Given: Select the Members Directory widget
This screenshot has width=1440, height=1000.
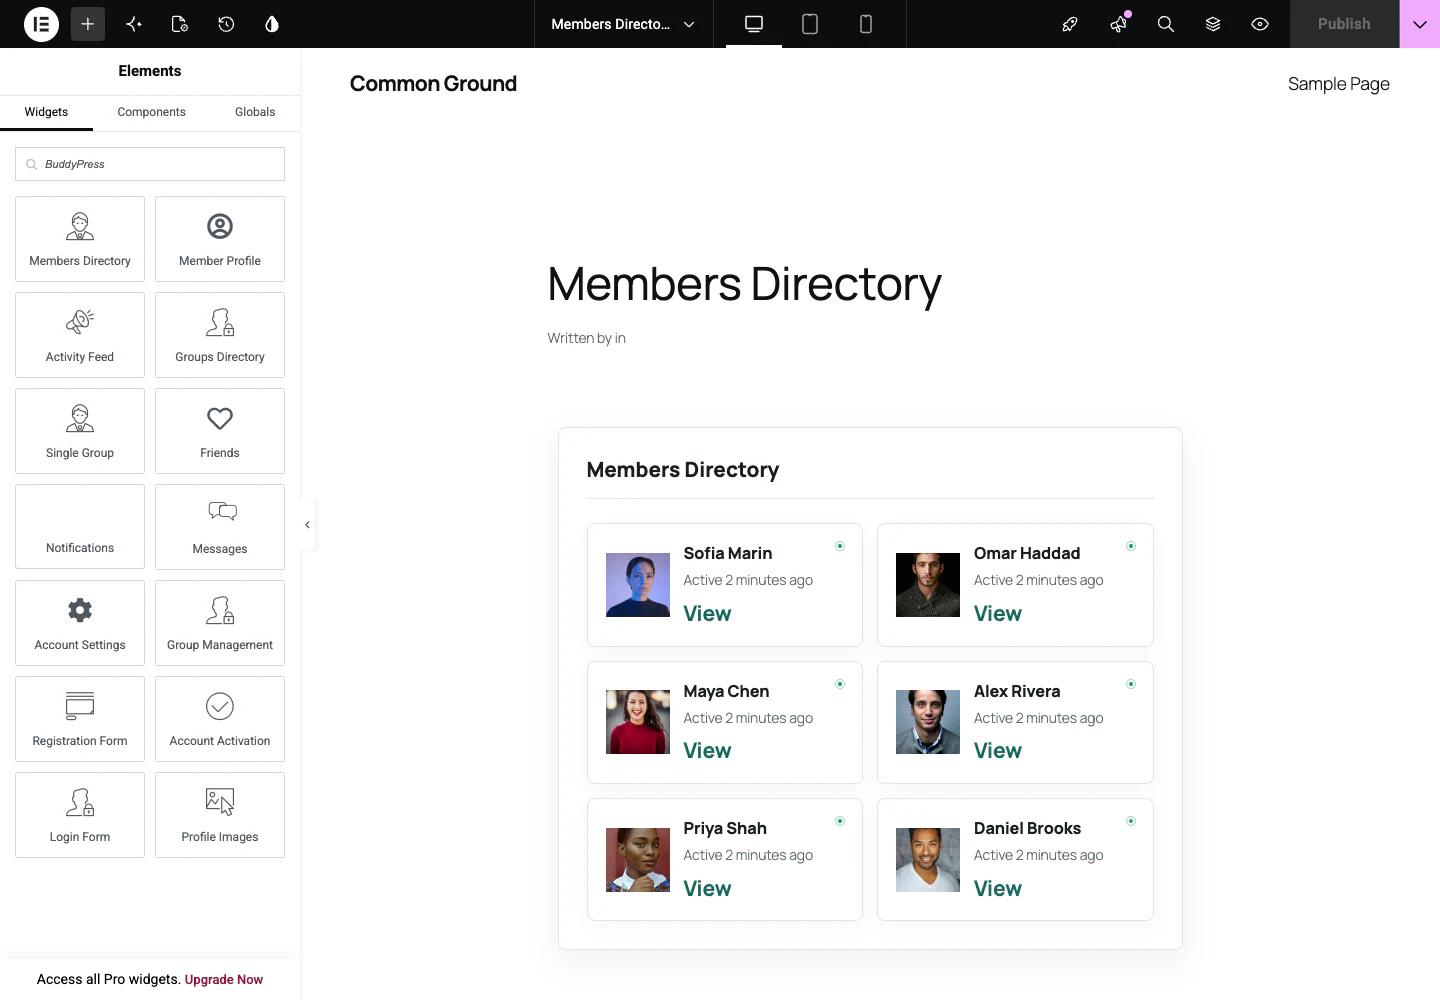Looking at the screenshot, I should coord(80,239).
